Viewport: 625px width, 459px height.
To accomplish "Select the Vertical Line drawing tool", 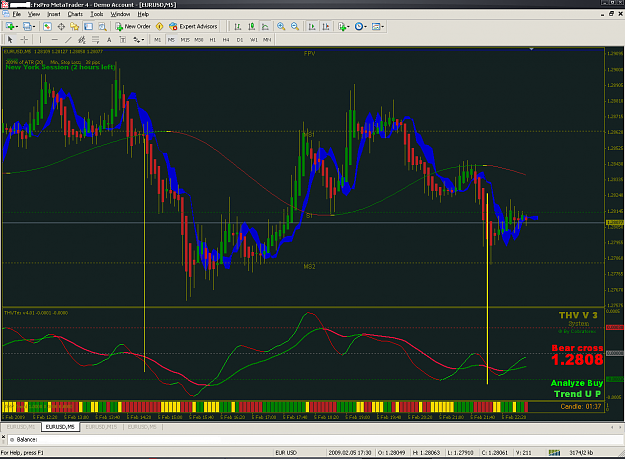I will coord(40,39).
